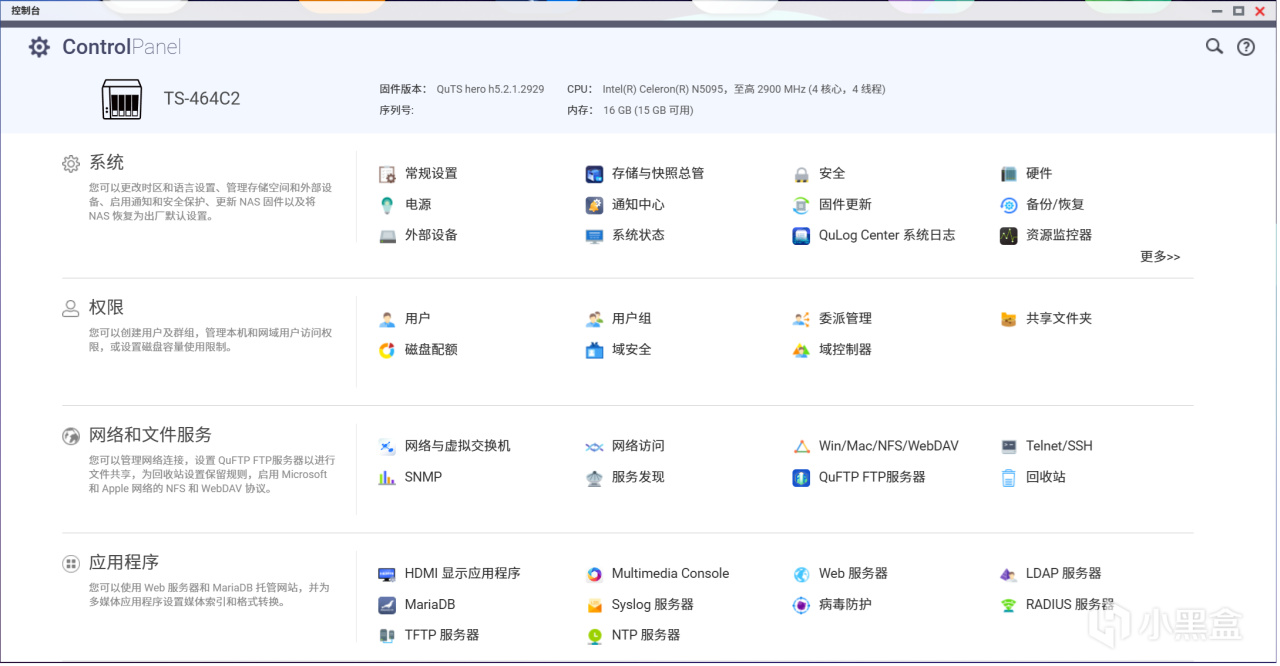Open the Multimedia Console icon
The height and width of the screenshot is (666, 1280).
594,575
